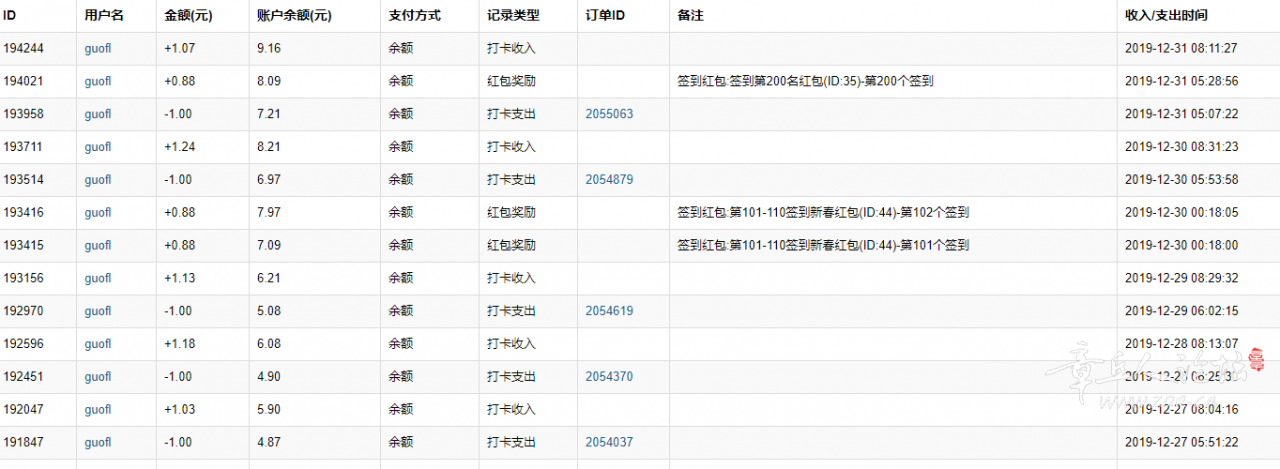Viewport: 1280px width, 469px height.
Task: Select ID cell 194021
Action: (x=23, y=81)
